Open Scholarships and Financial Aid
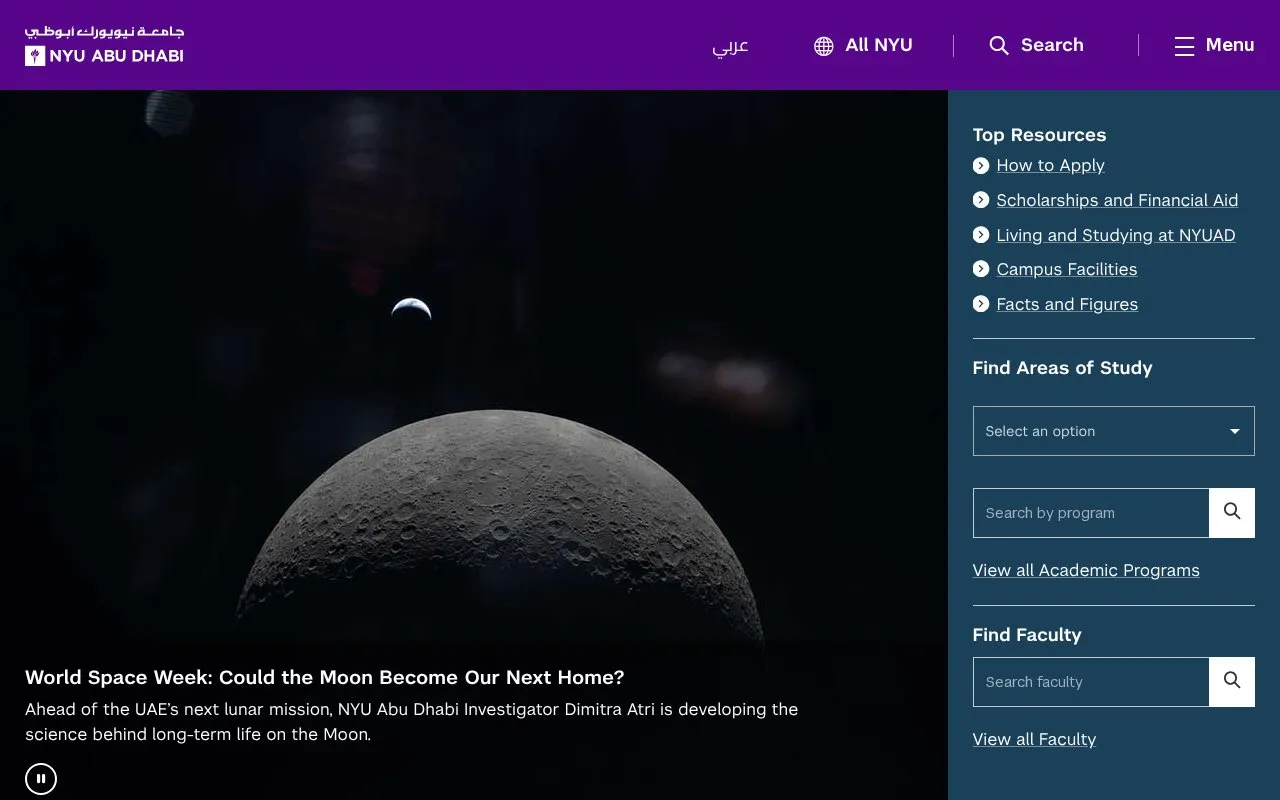1280x800 pixels. pyautogui.click(x=1117, y=200)
